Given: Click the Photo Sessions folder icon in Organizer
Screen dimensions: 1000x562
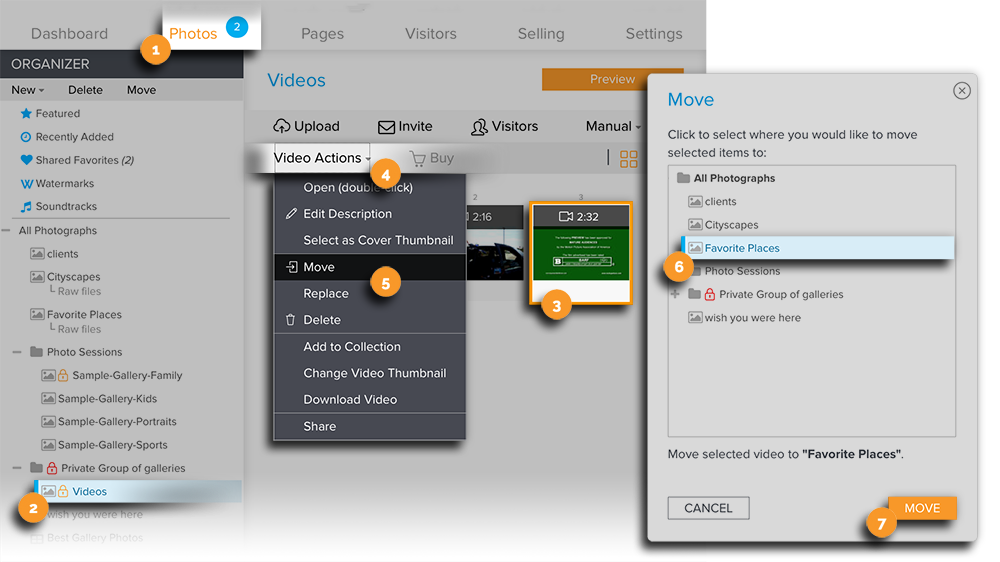Looking at the screenshot, I should tap(36, 352).
